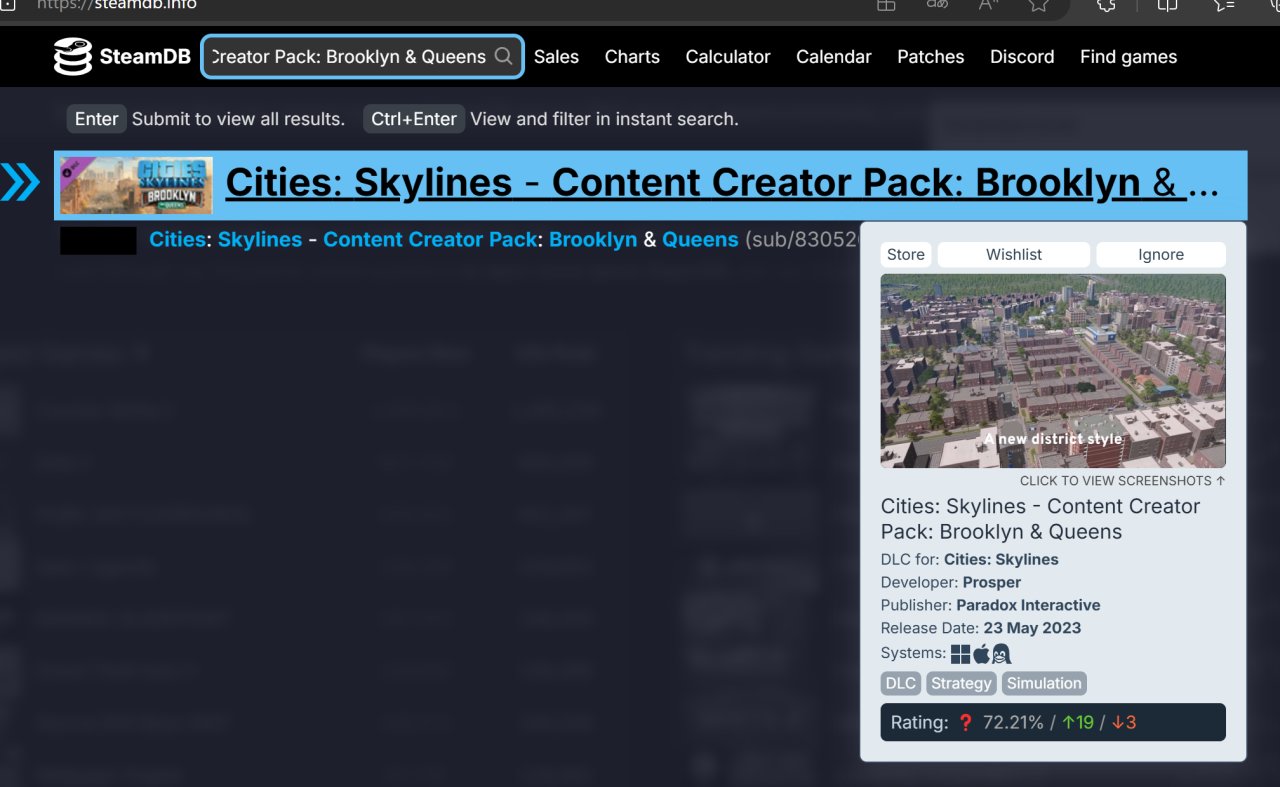Click the Ignore button in popup

click(x=1161, y=255)
